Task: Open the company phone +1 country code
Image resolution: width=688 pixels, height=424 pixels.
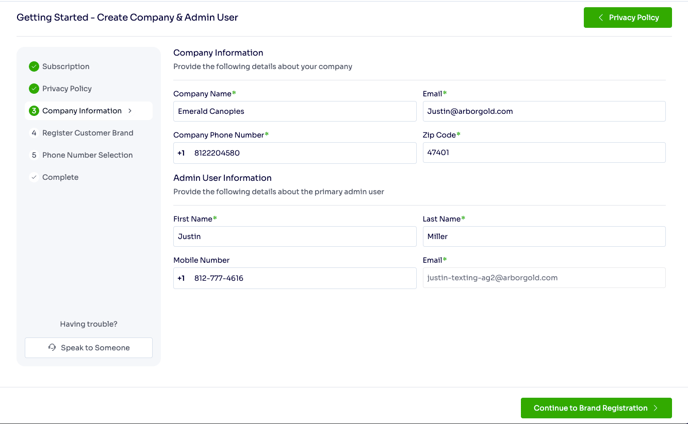Action: pos(181,153)
